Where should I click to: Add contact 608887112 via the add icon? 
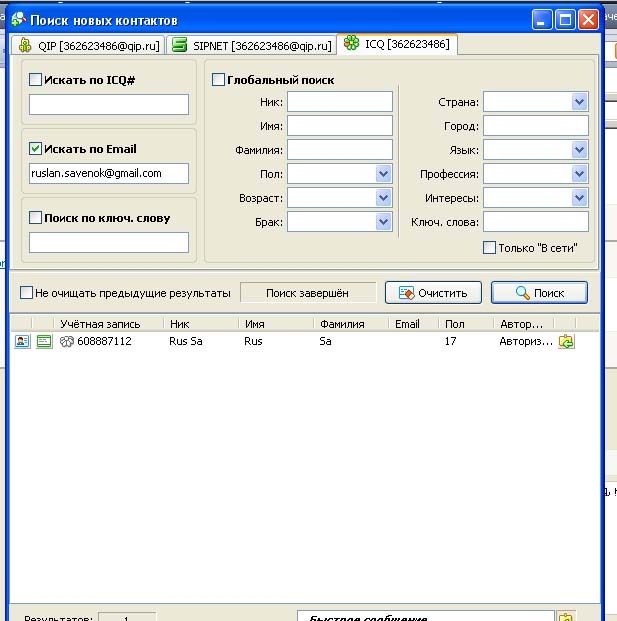(566, 341)
